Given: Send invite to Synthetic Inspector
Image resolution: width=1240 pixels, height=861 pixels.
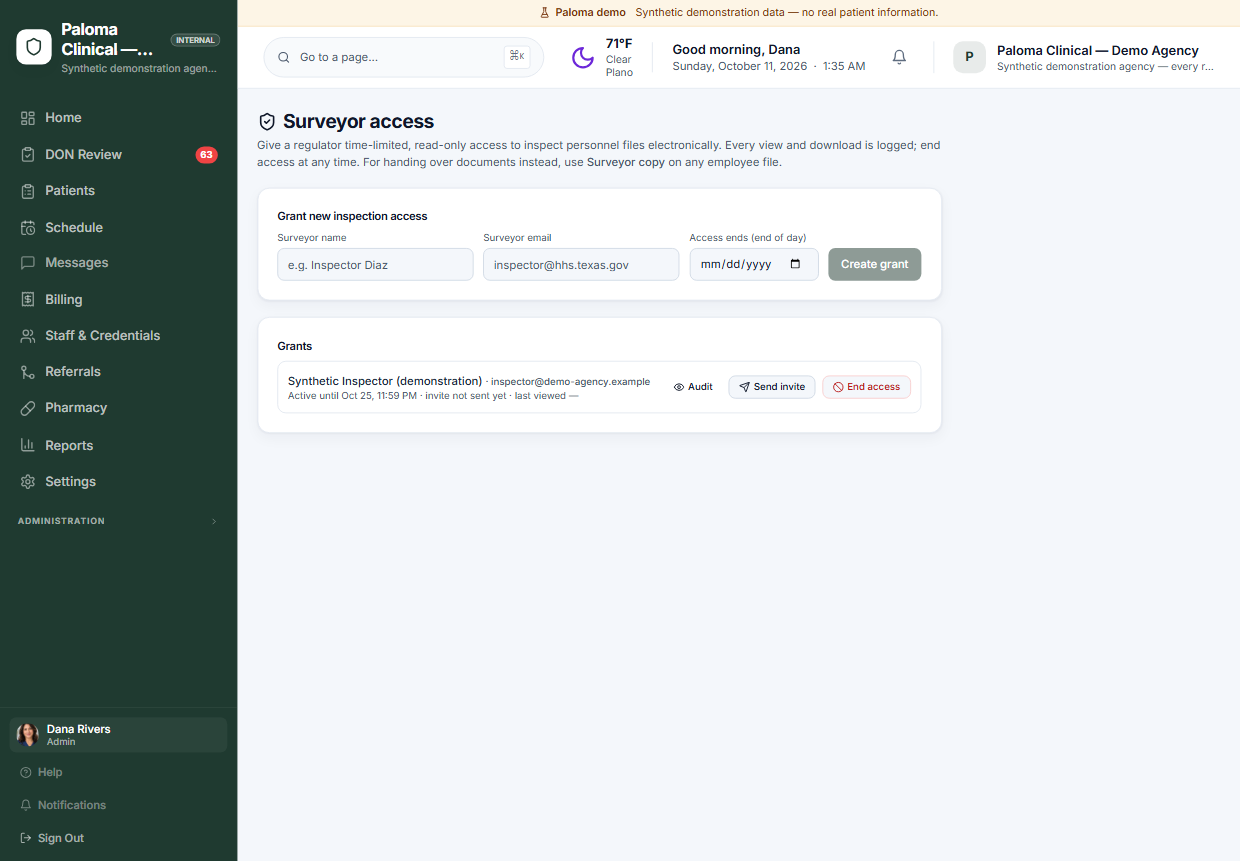Looking at the screenshot, I should pyautogui.click(x=772, y=387).
